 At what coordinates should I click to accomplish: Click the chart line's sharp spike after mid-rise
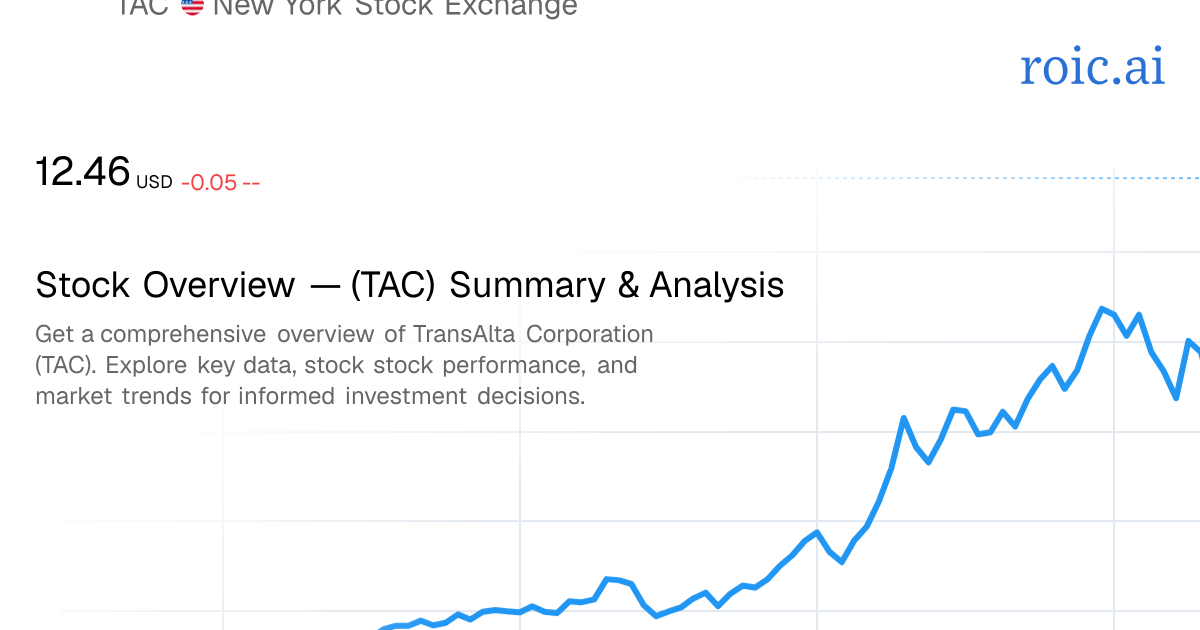[904, 418]
